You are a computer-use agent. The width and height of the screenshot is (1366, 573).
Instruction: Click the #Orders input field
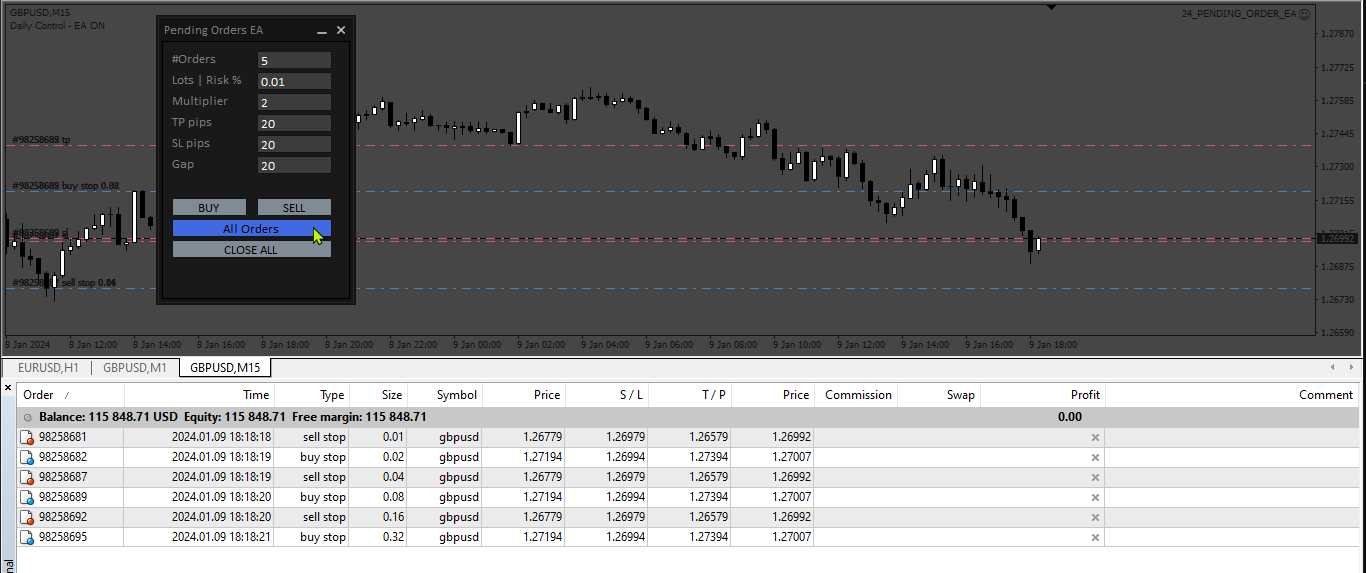point(294,60)
